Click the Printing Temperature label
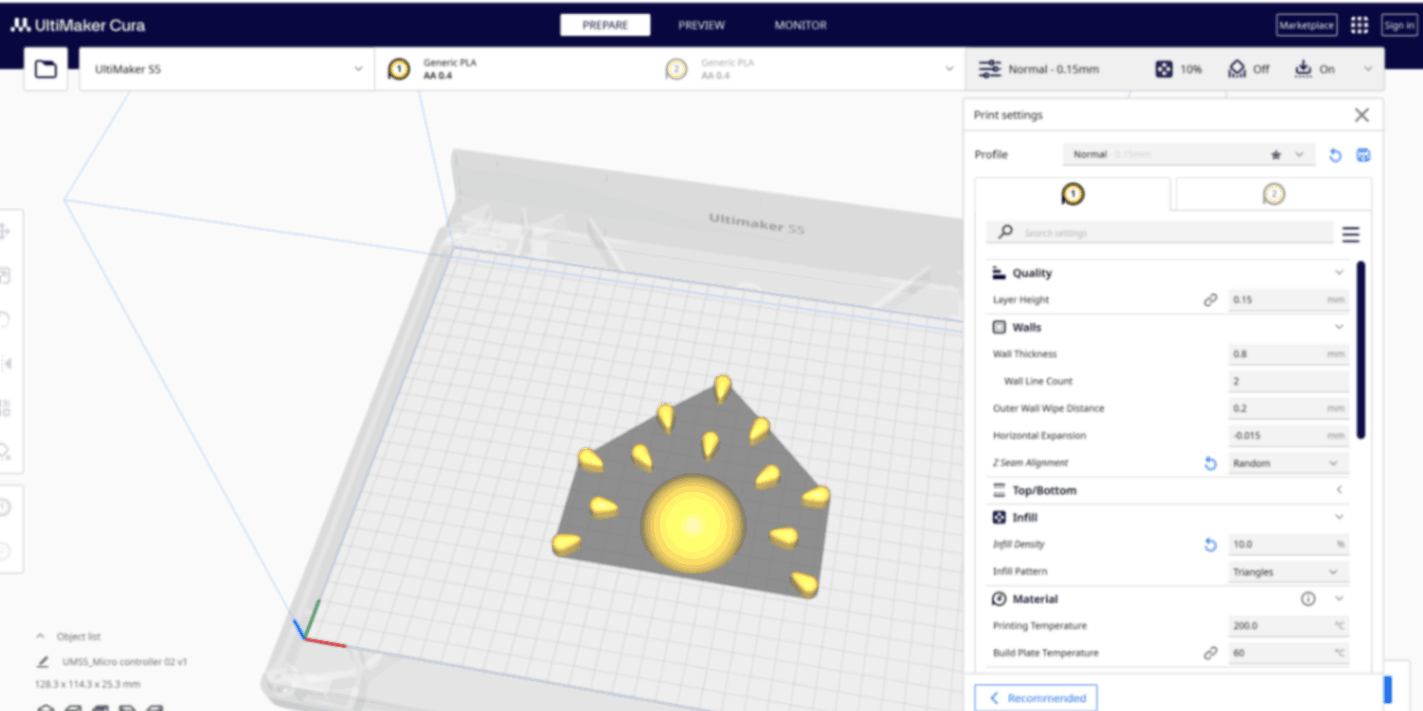The width and height of the screenshot is (1423, 711). click(x=1039, y=626)
